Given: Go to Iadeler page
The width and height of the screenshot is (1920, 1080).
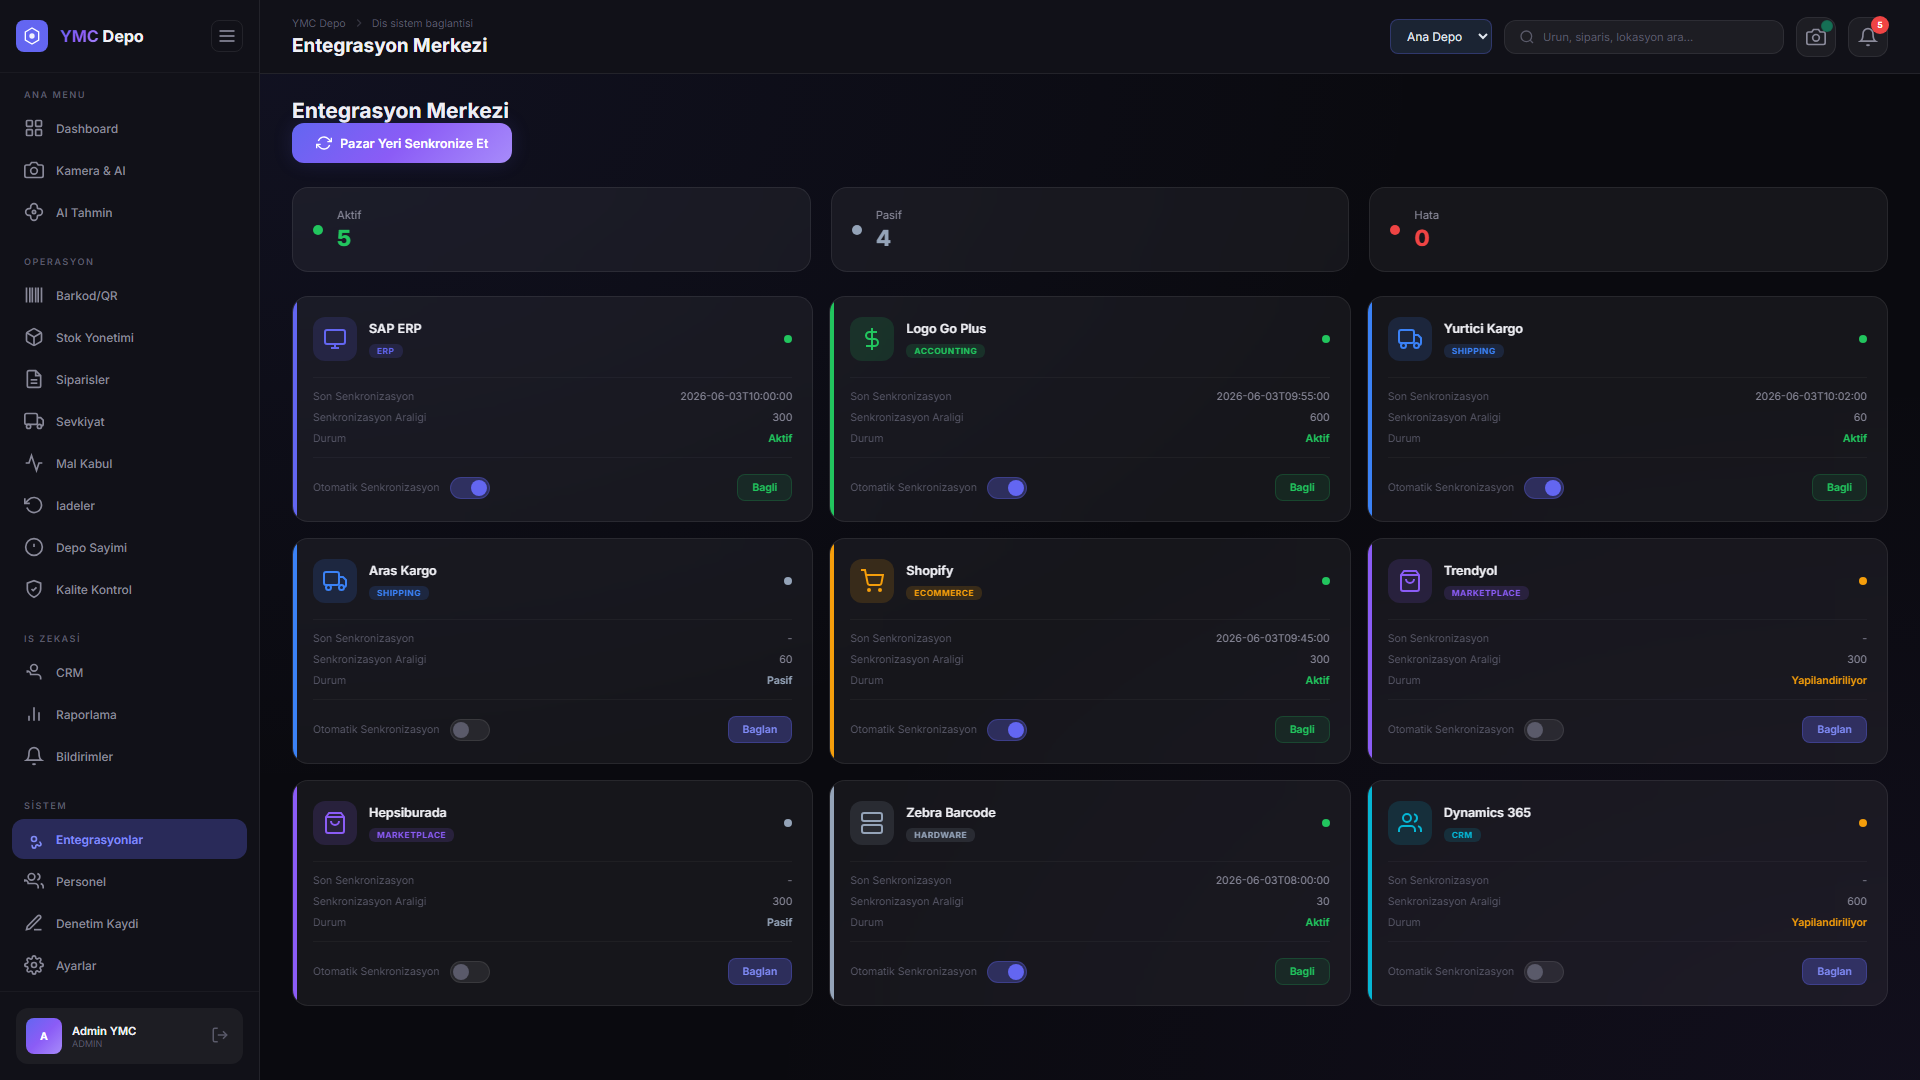Looking at the screenshot, I should [x=129, y=506].
